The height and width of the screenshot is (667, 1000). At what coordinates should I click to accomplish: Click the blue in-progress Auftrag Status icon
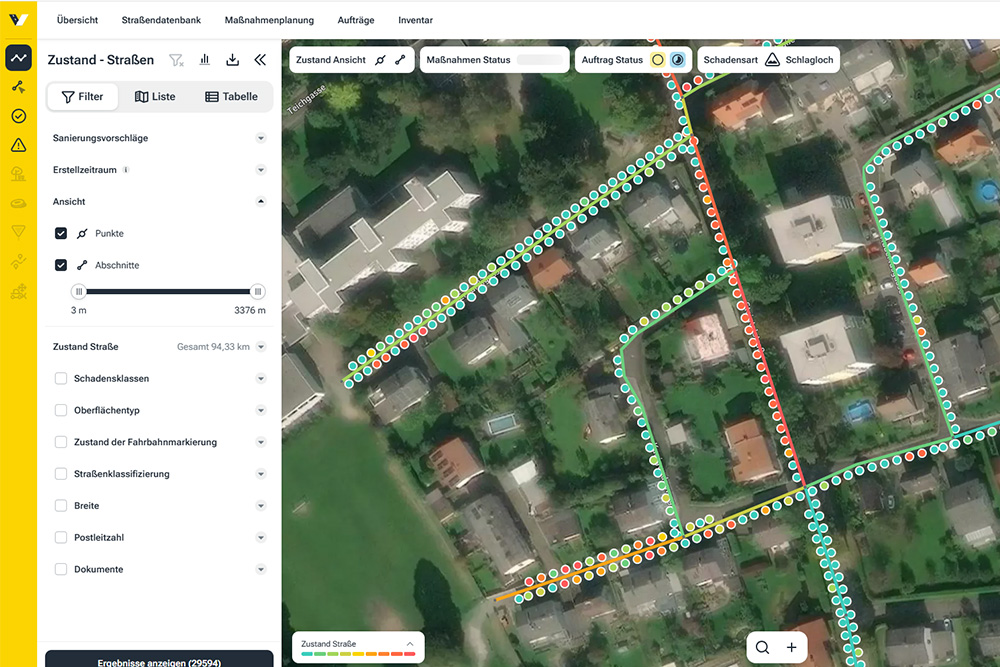coord(677,60)
